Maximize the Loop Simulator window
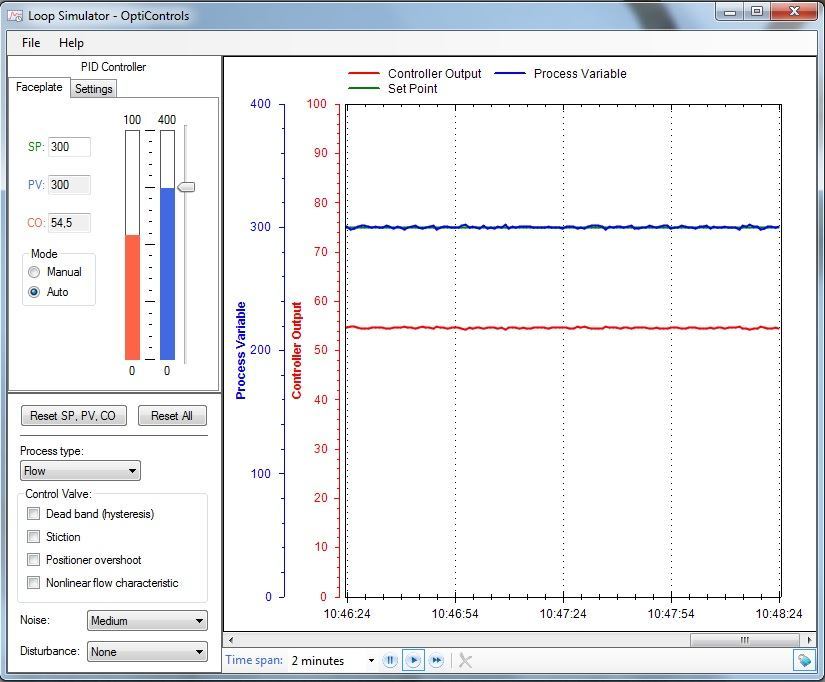This screenshot has width=825, height=682. (757, 12)
